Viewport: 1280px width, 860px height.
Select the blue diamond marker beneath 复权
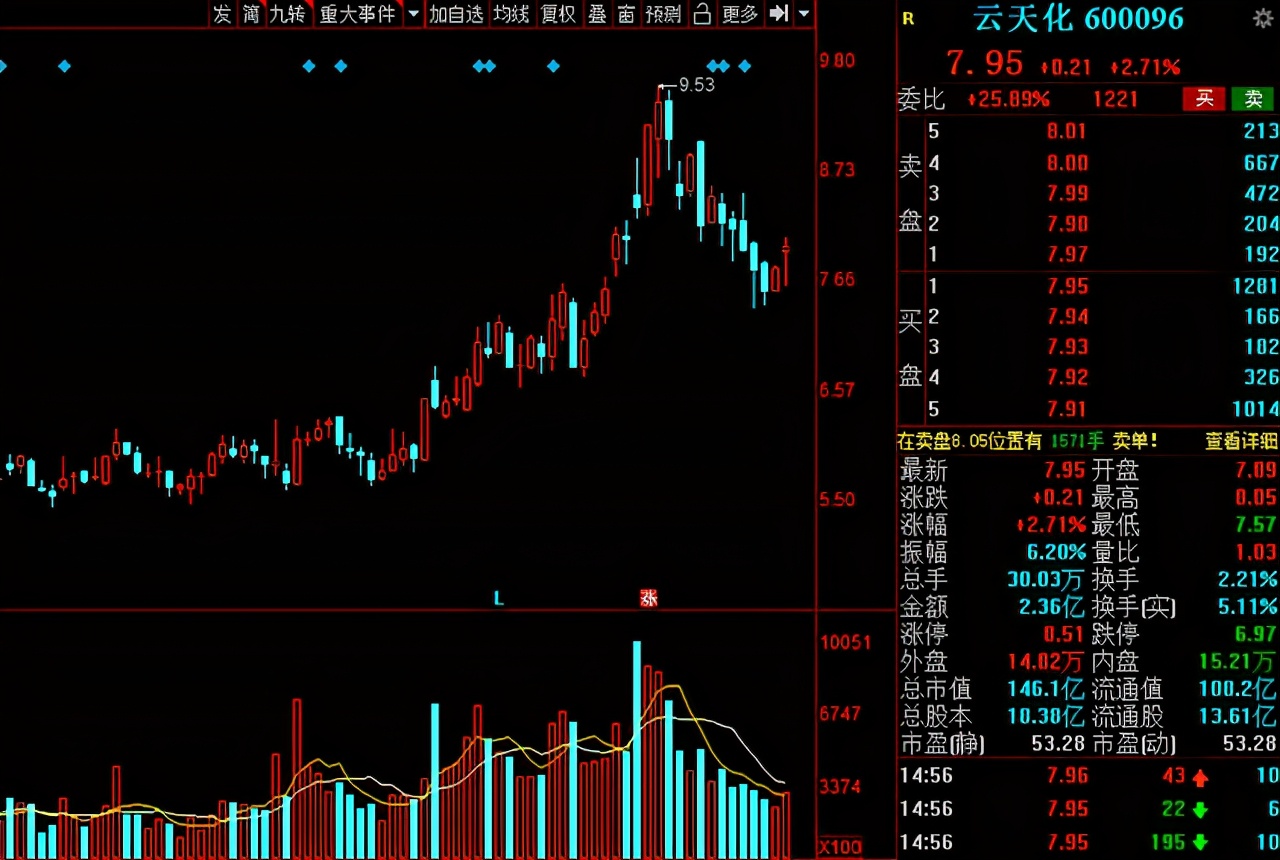click(553, 66)
